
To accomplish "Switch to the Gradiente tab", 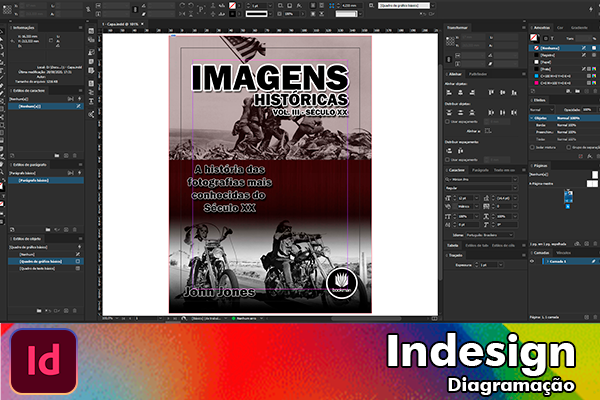I will click(579, 28).
